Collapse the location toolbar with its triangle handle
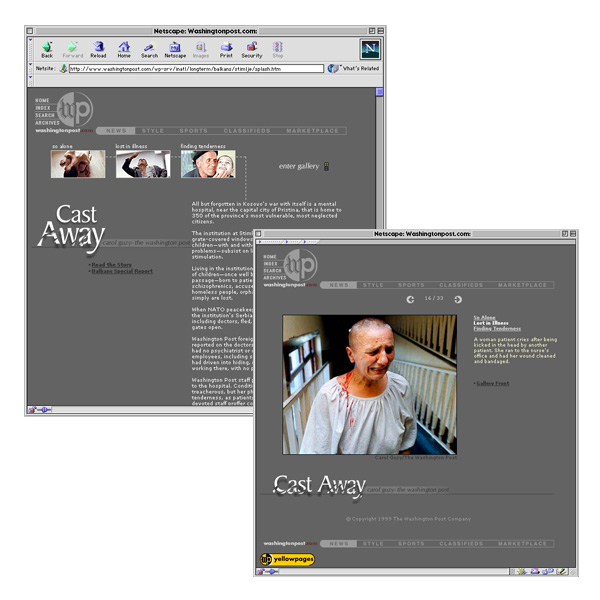 tap(31, 64)
